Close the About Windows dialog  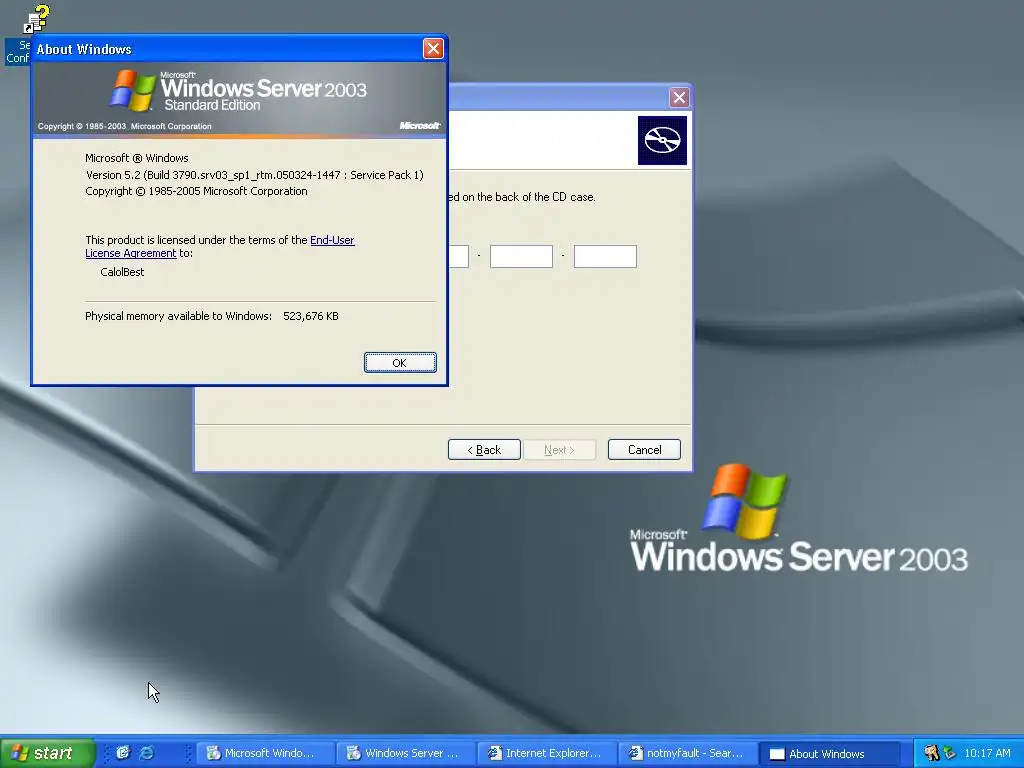(433, 48)
